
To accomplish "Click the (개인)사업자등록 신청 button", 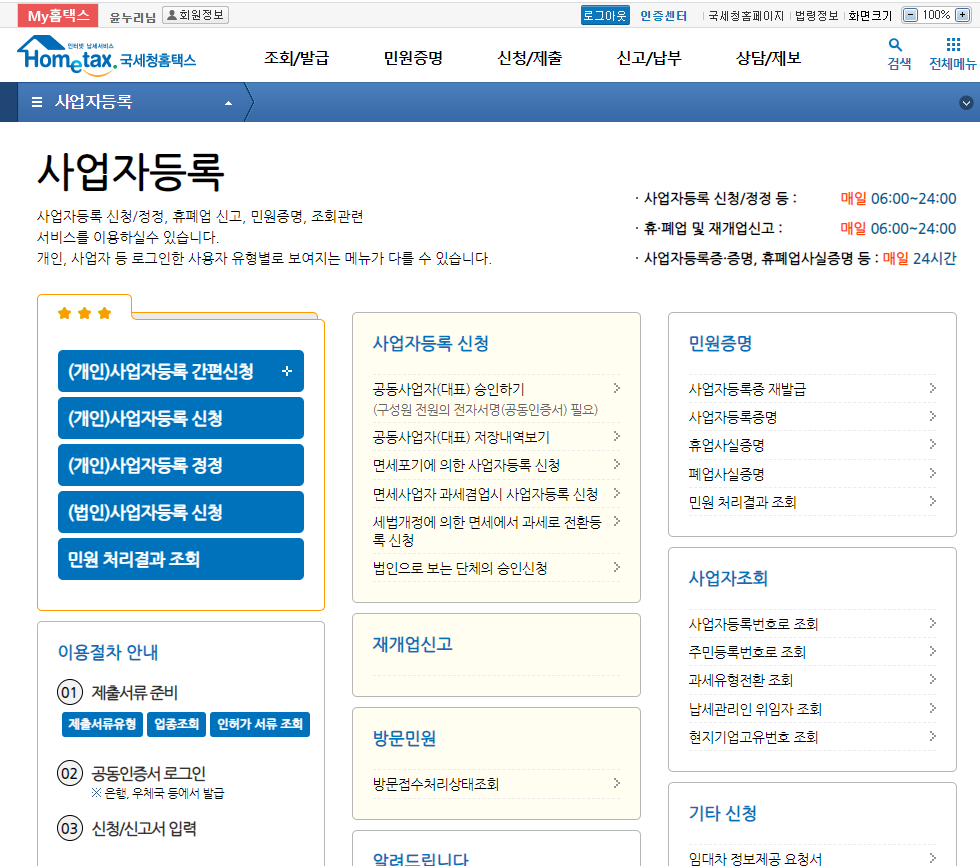I will [180, 418].
